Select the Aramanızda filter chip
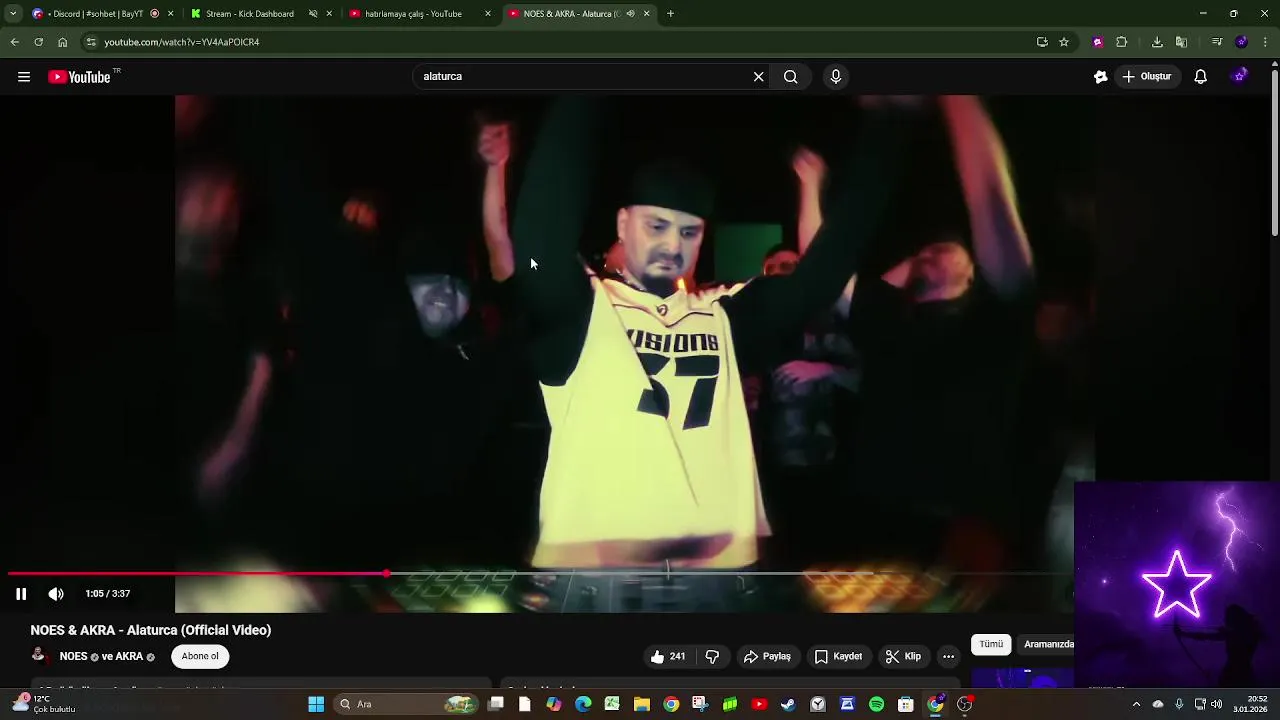The height and width of the screenshot is (720, 1280). click(1048, 644)
